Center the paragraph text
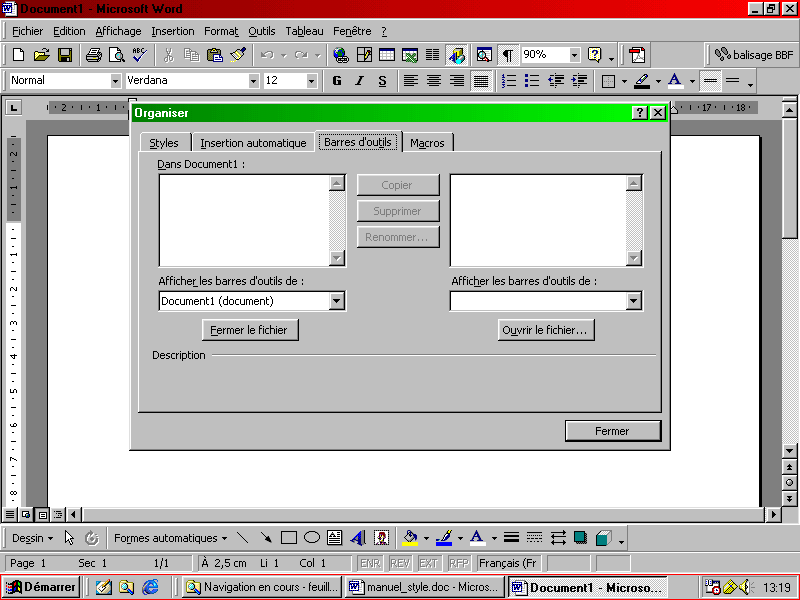 point(434,81)
